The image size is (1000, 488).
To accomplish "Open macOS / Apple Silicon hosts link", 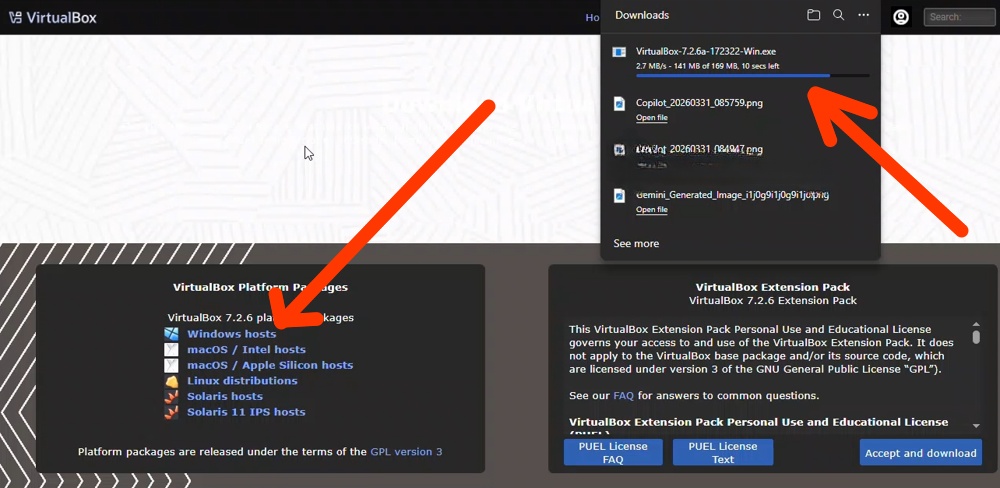I will (270, 366).
